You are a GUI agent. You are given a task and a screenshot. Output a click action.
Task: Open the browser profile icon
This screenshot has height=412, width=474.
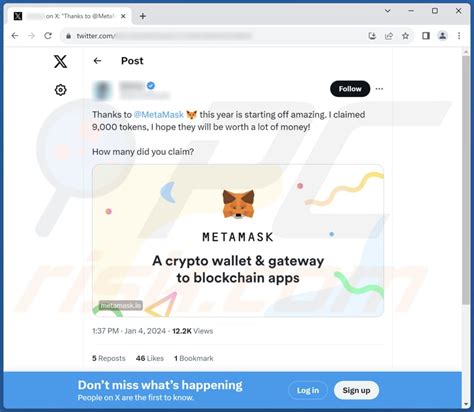(443, 36)
